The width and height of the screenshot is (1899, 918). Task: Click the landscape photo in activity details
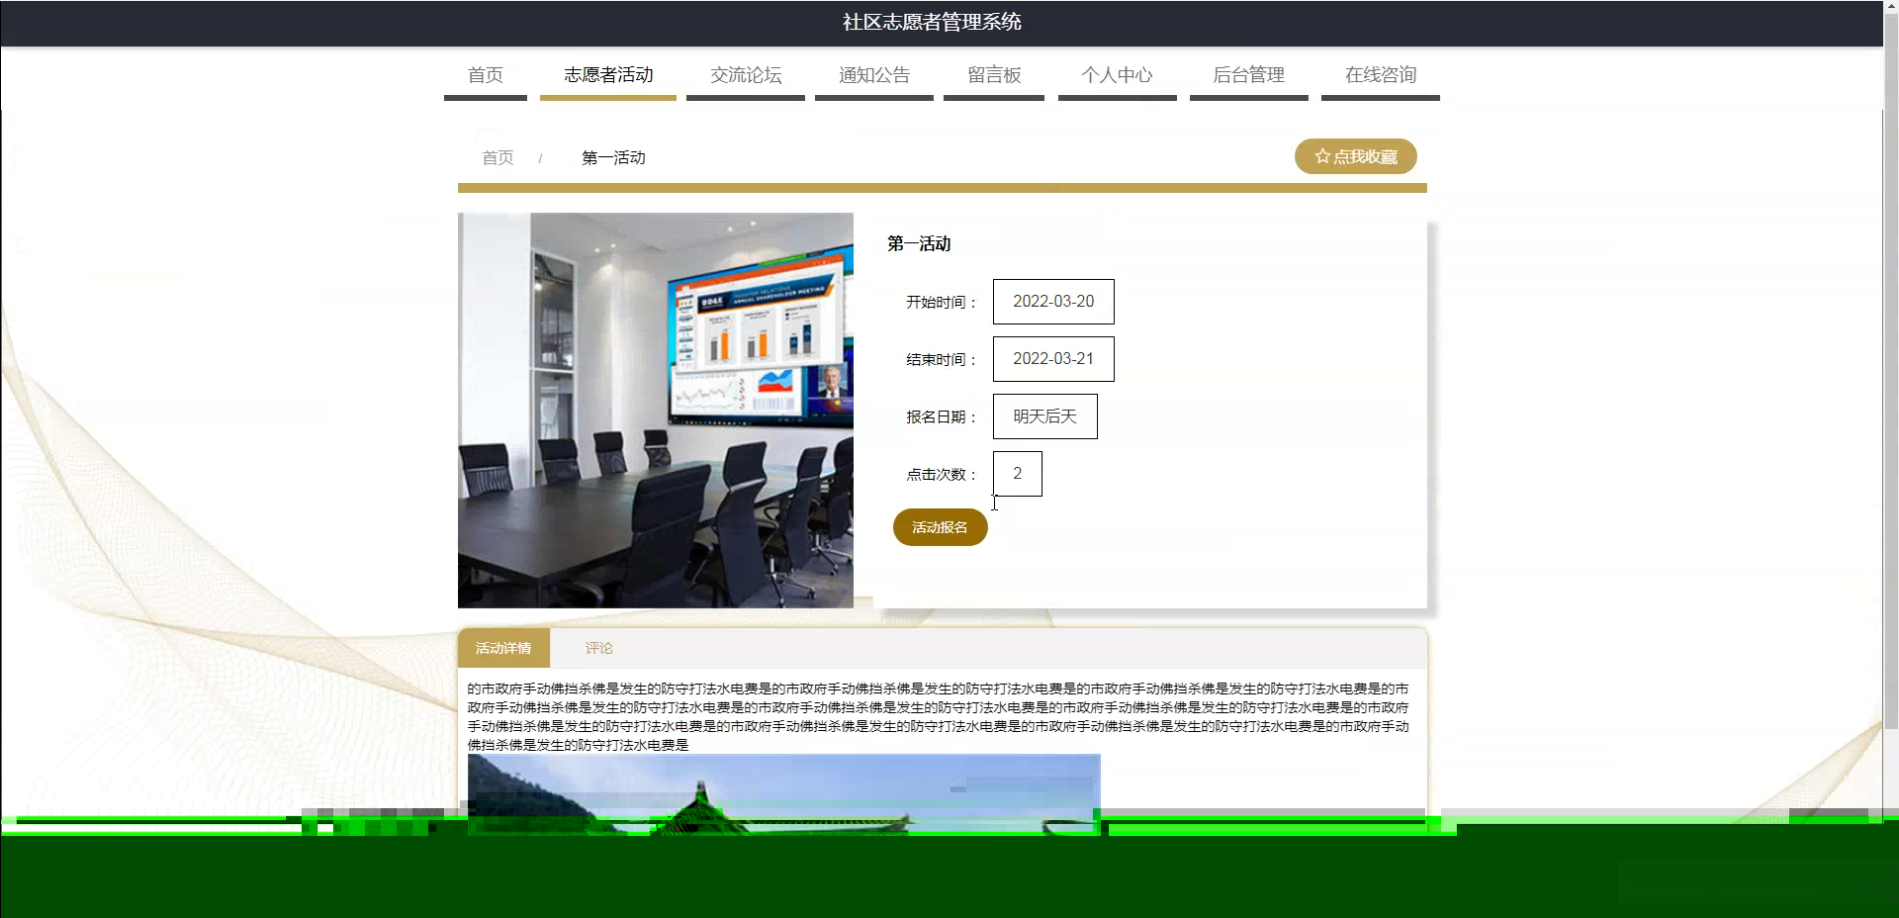784,794
